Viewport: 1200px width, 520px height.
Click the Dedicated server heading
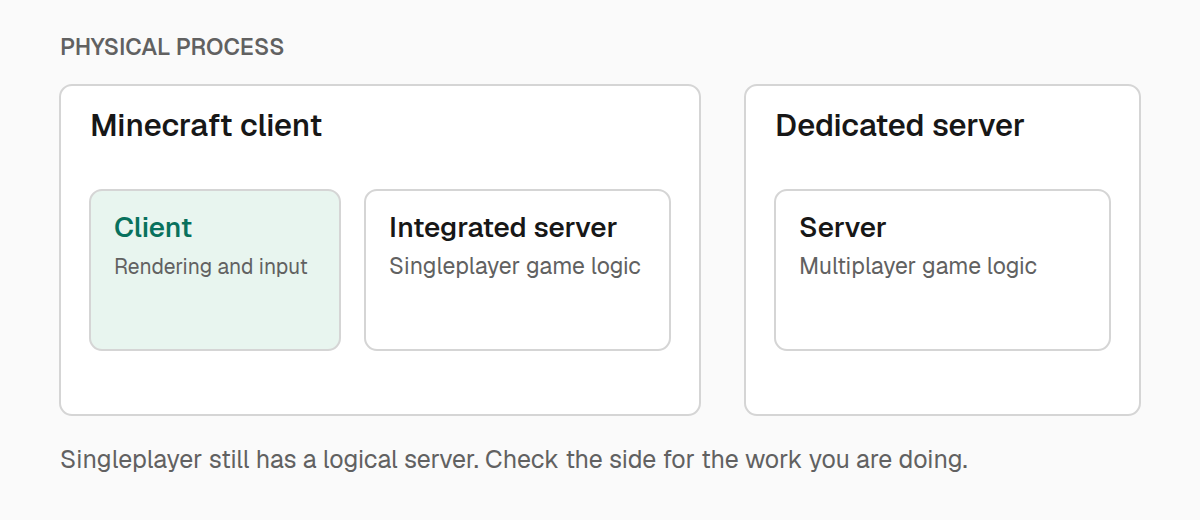[900, 126]
